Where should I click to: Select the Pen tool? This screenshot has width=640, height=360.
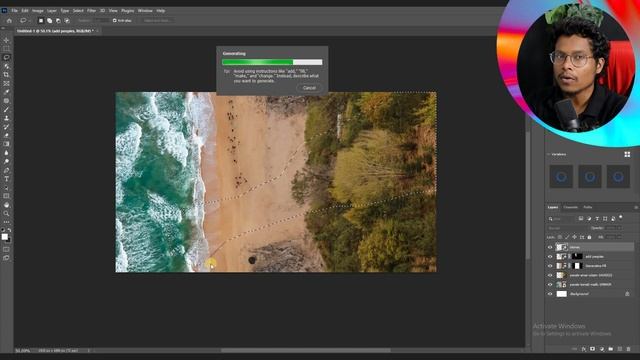pyautogui.click(x=6, y=170)
